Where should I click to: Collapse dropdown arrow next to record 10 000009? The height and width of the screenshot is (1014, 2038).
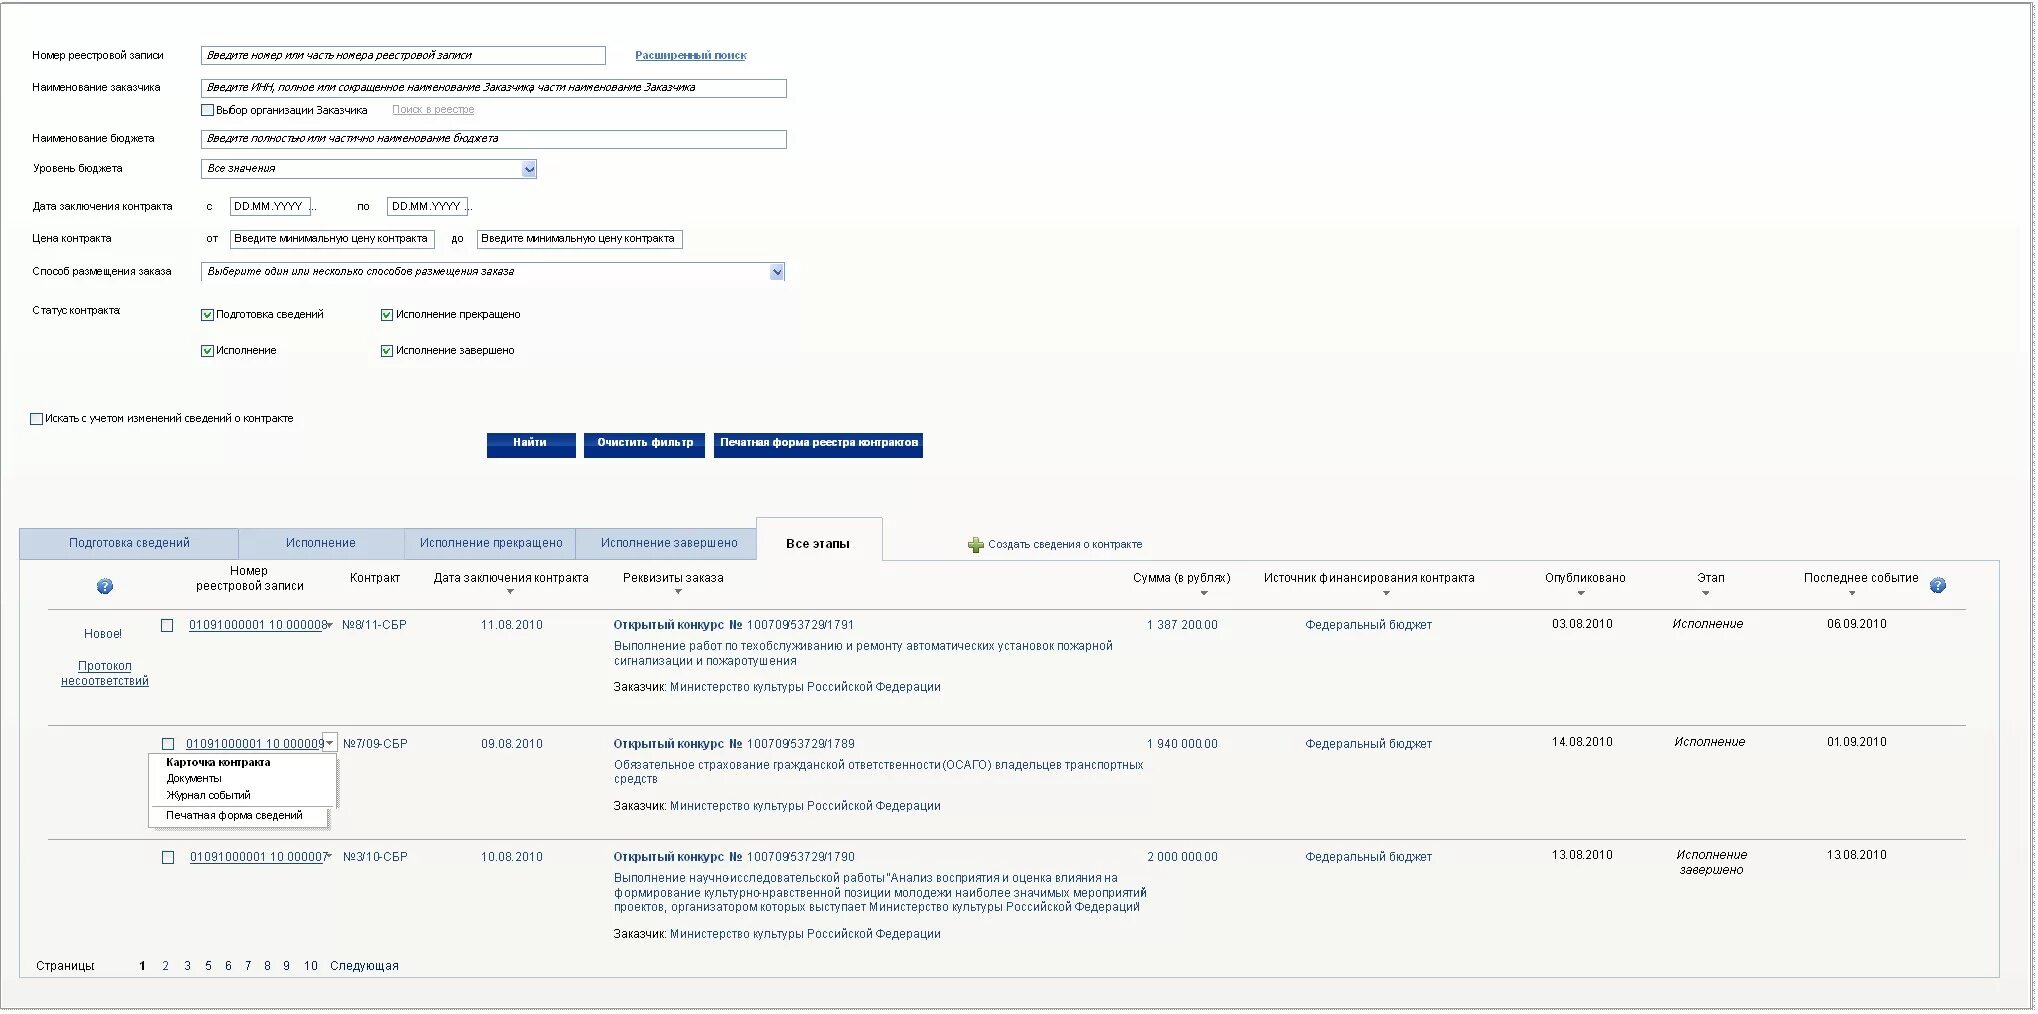point(330,743)
